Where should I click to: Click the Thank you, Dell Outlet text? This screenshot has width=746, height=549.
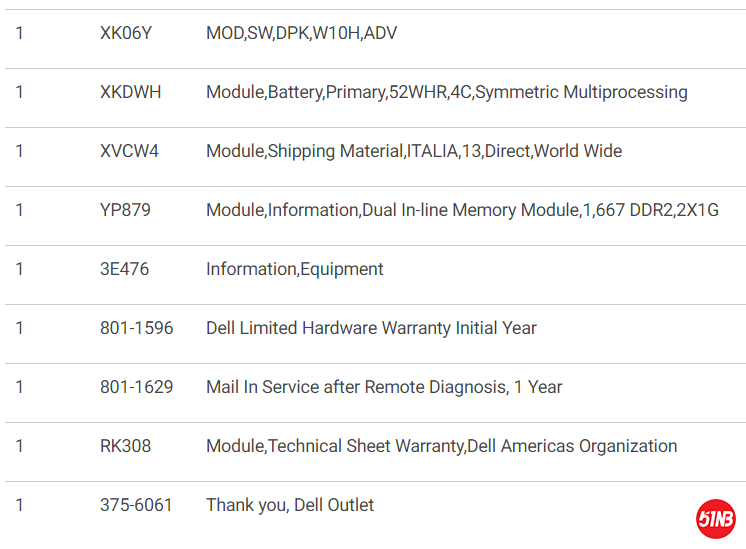[x=289, y=505]
